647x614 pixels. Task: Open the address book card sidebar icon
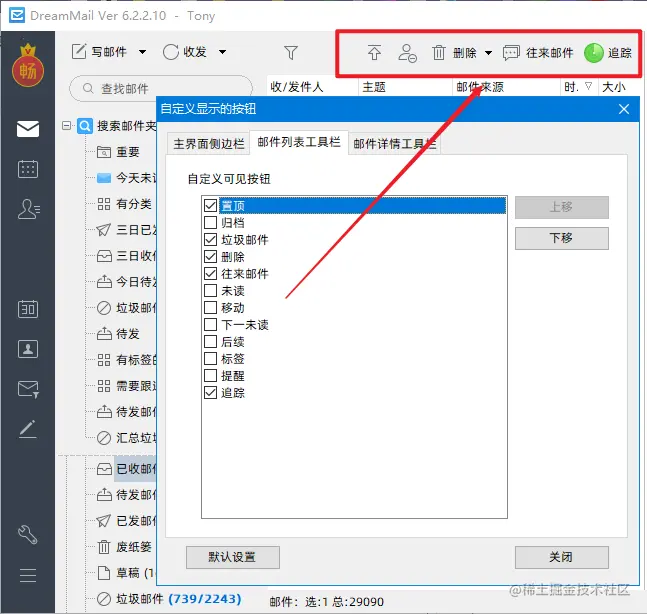(28, 349)
